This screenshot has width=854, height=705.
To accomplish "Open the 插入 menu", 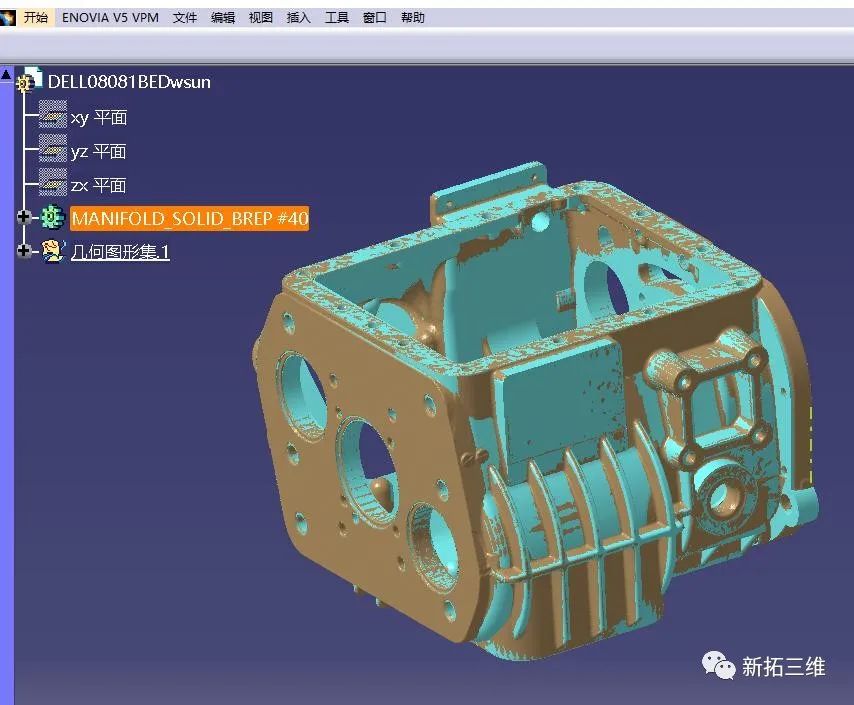I will (298, 17).
